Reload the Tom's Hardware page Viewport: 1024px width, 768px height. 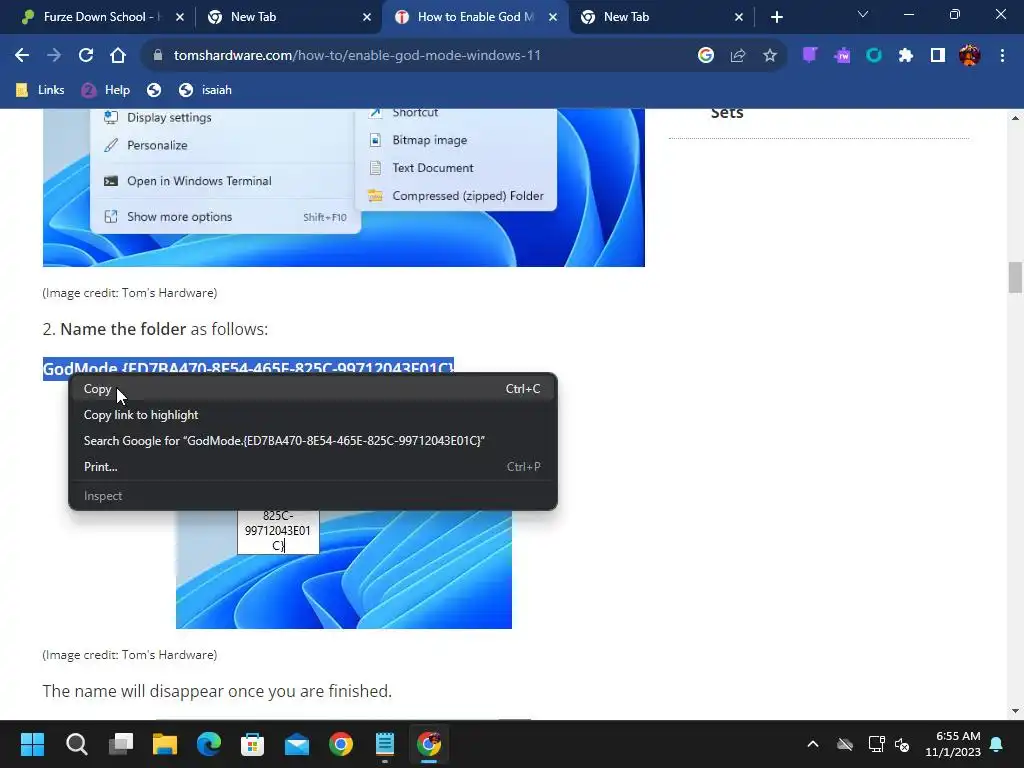tap(86, 56)
